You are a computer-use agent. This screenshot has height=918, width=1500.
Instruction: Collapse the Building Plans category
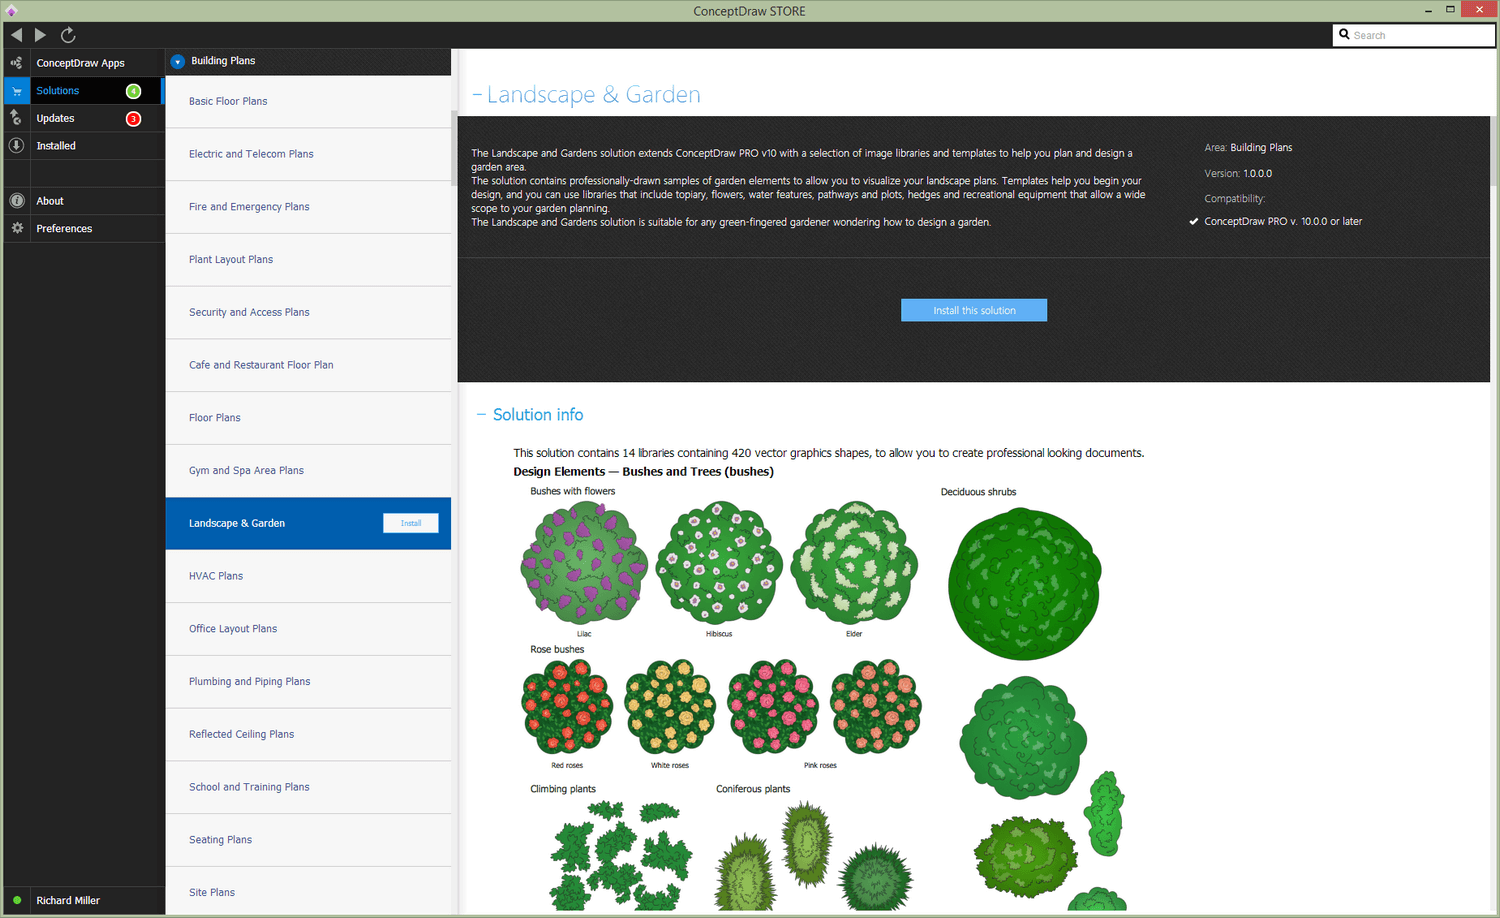coord(177,61)
